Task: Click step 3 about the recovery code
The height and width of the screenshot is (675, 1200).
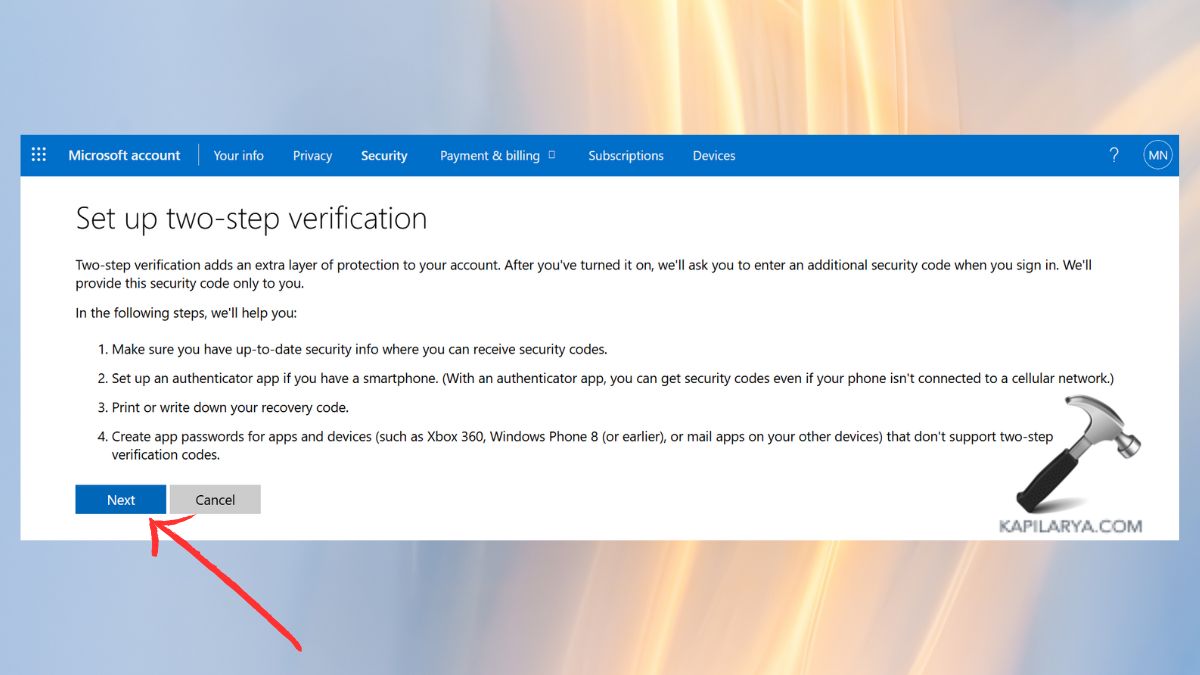Action: pyautogui.click(x=247, y=407)
